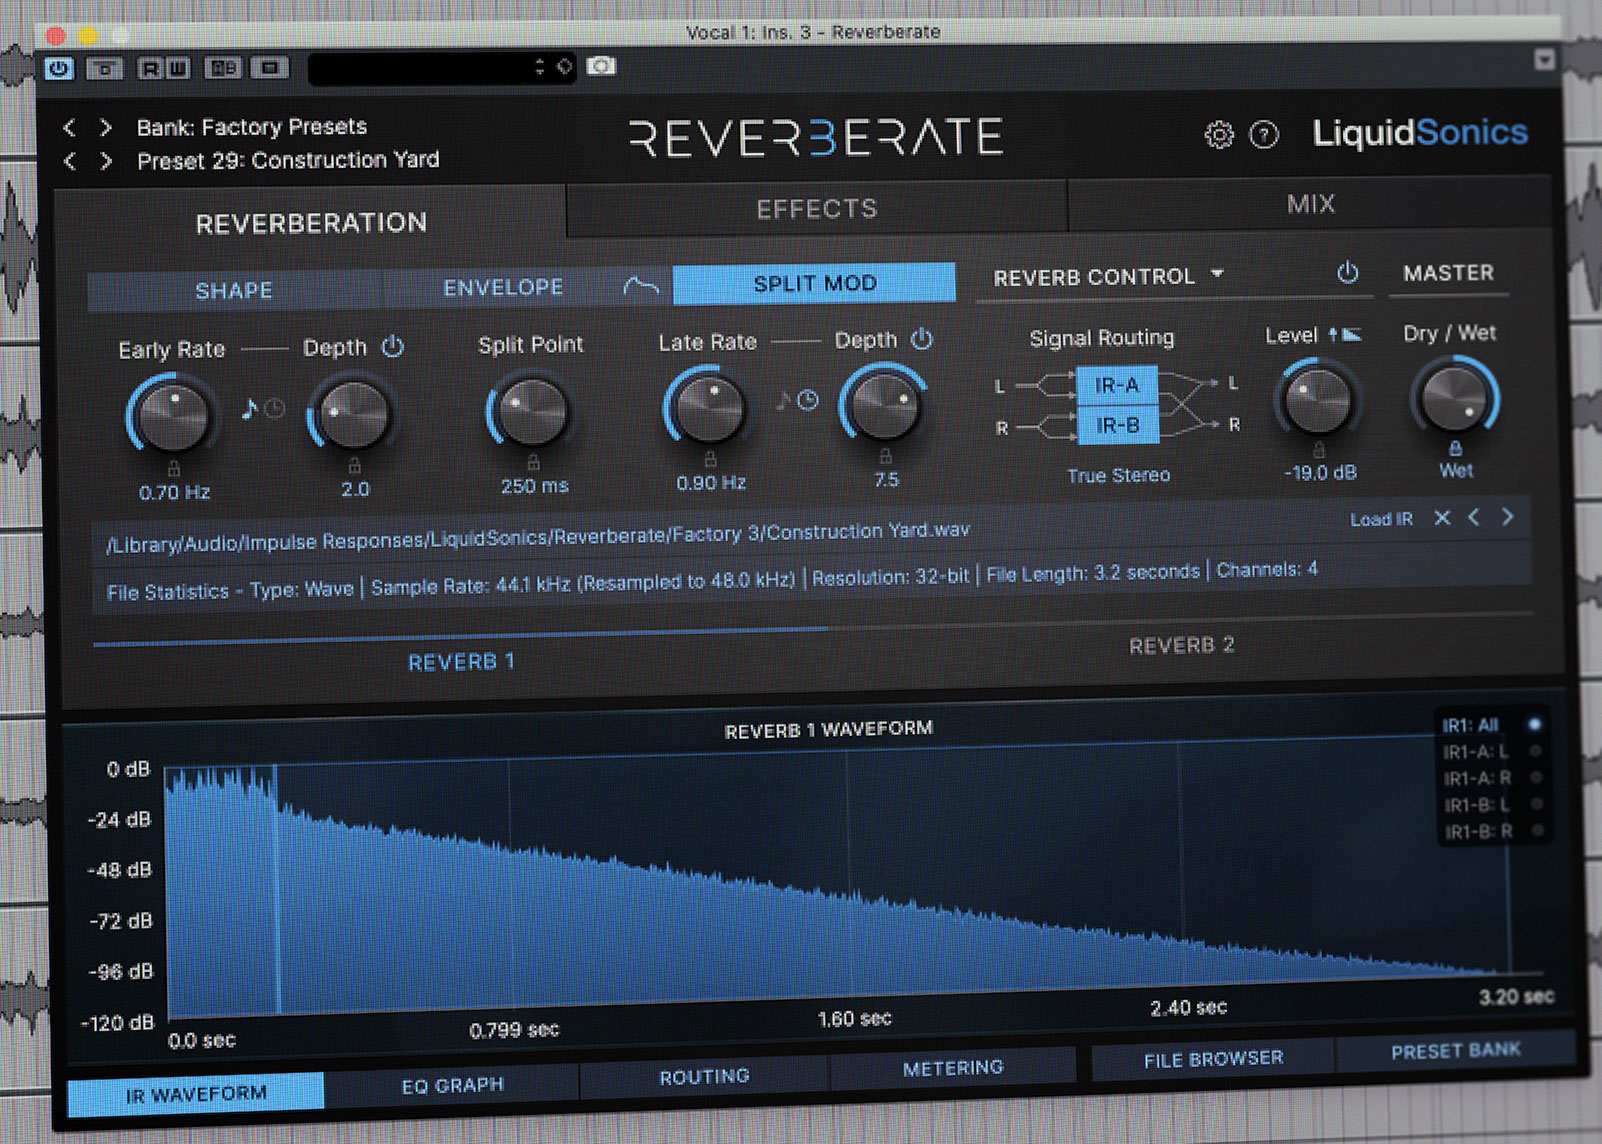Screen dimensions: 1602x1144
Task: Toggle Early Depth modulation power
Action: point(393,346)
